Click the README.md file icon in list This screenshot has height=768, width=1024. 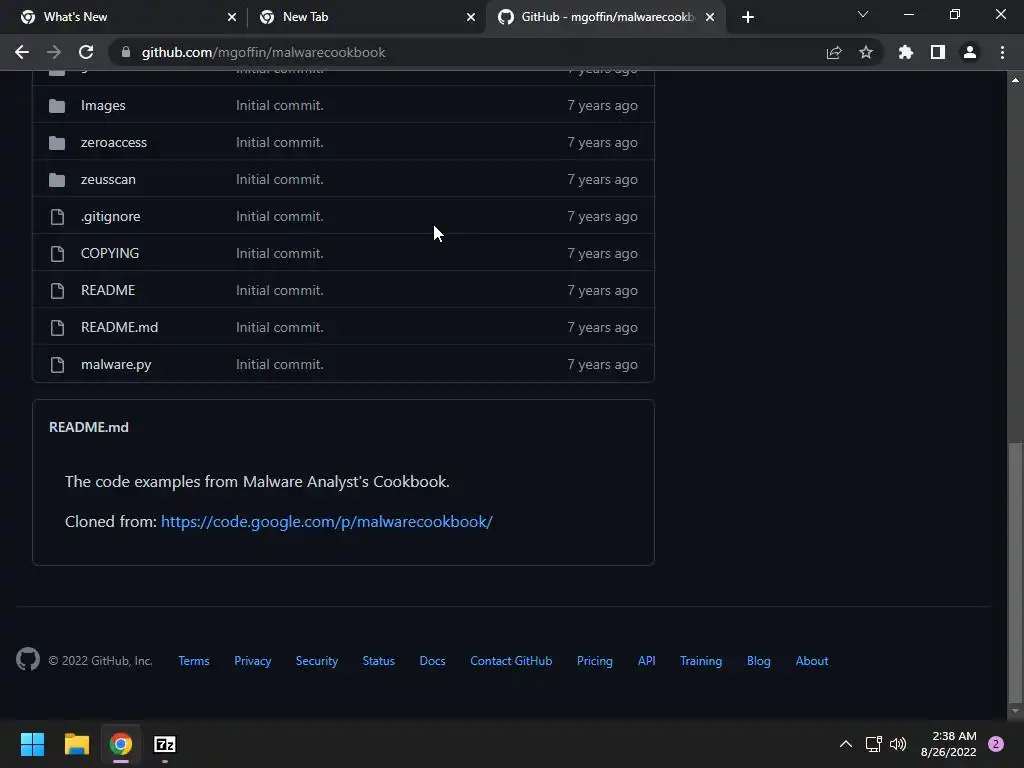57,327
